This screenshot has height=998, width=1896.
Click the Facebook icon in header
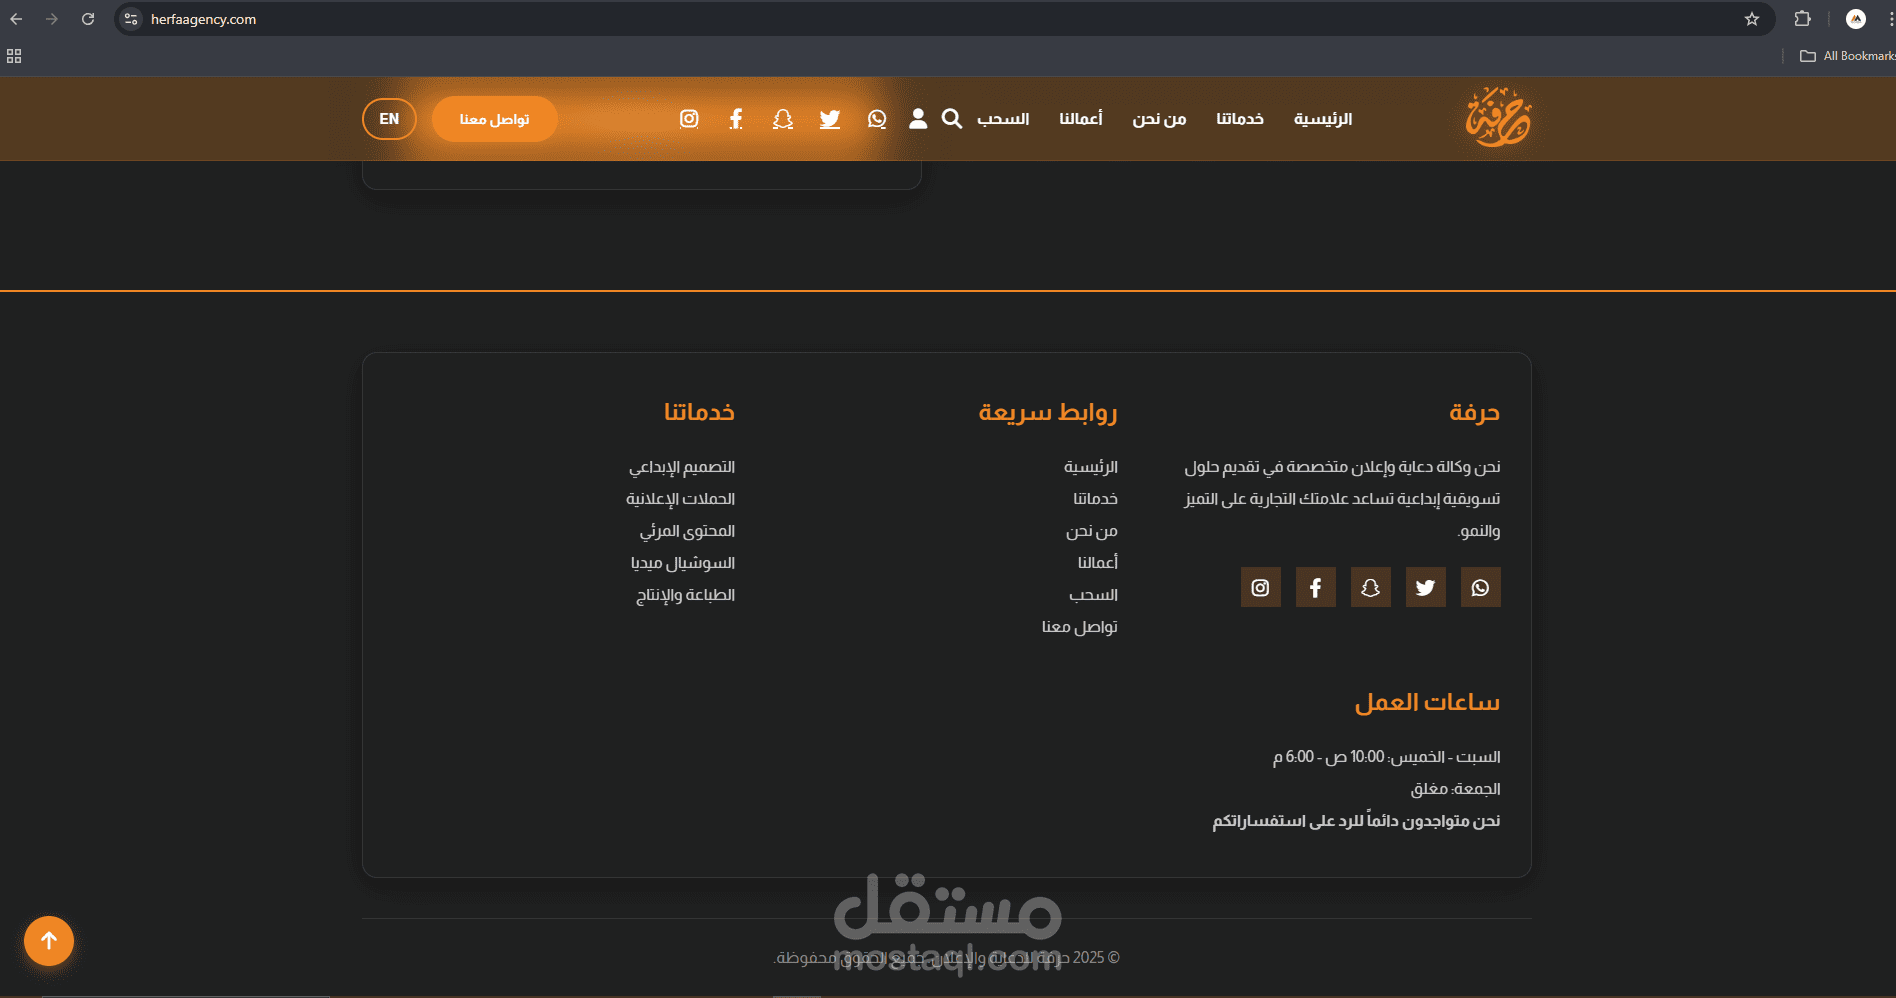coord(736,119)
